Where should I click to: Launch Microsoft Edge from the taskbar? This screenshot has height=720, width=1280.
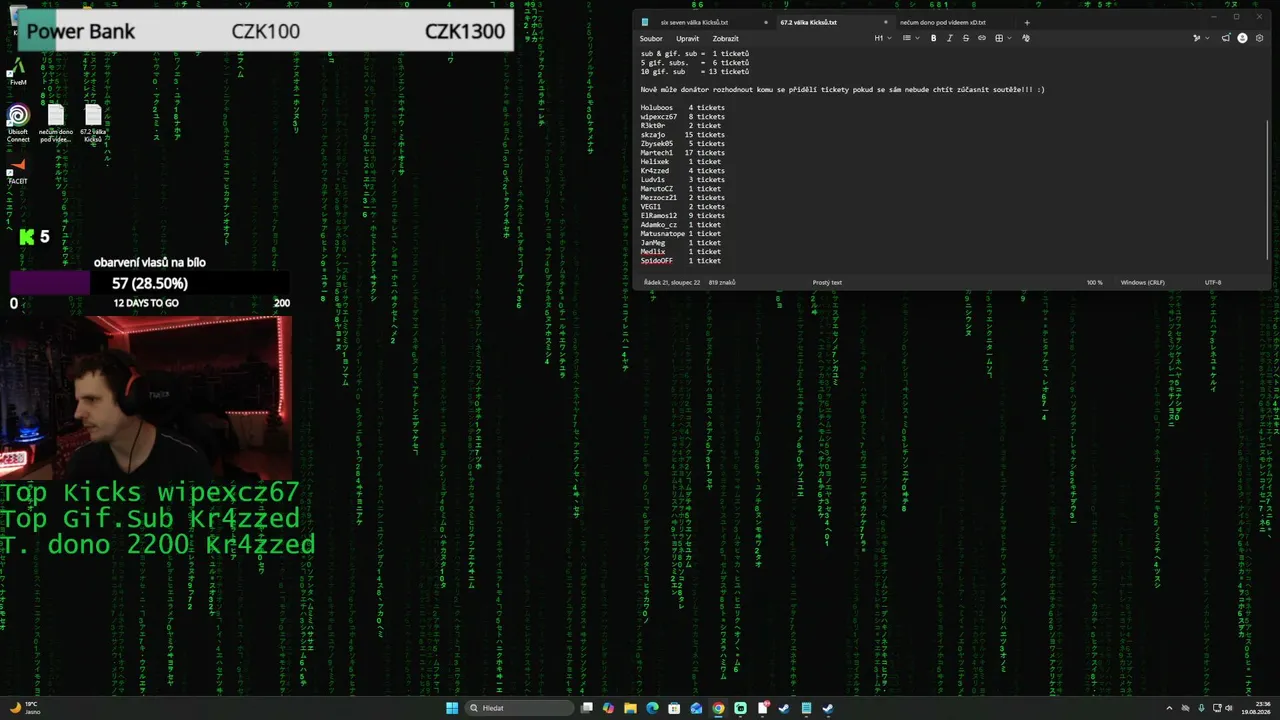pos(653,708)
